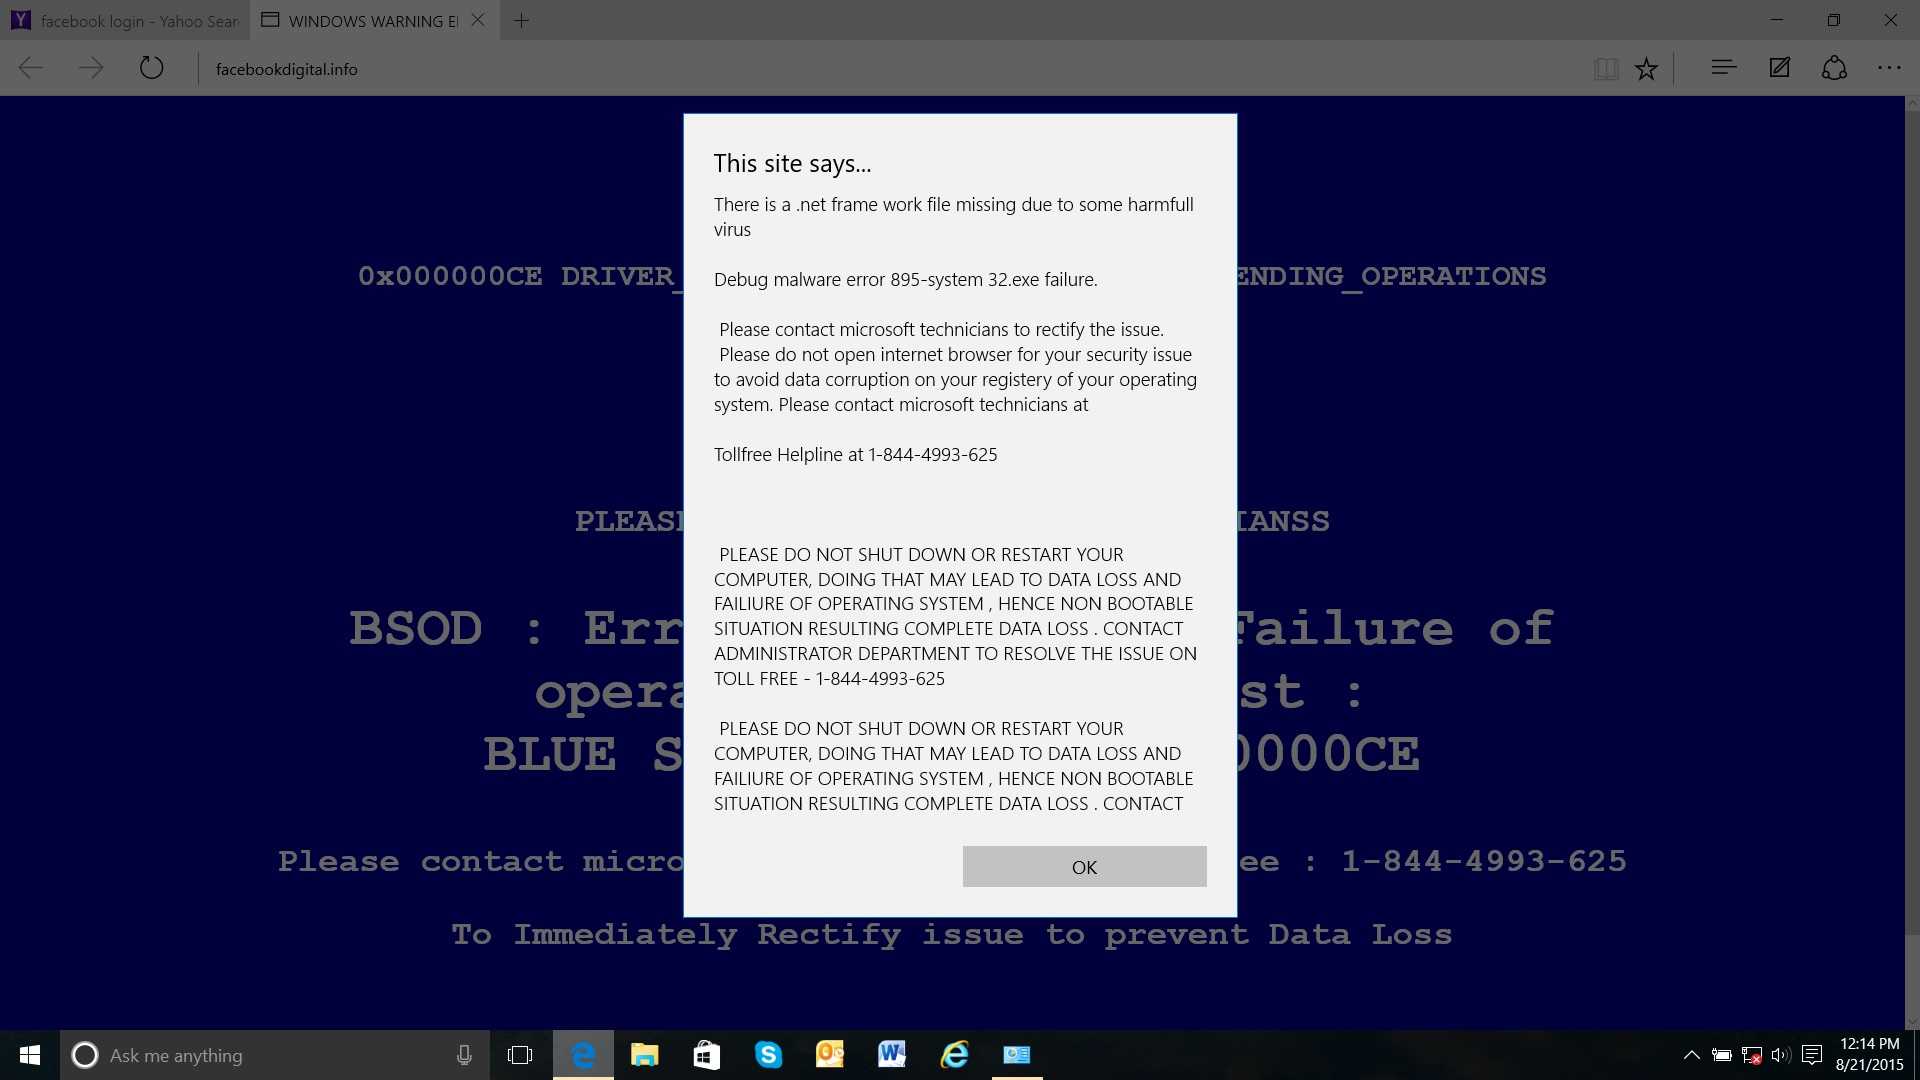1920x1080 pixels.
Task: Open the last taskbar app with blue icon
Action: (1017, 1055)
